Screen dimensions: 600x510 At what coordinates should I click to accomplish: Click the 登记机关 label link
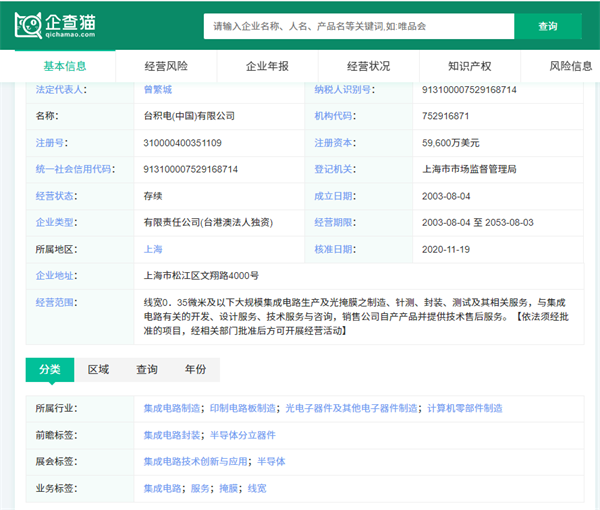[333, 169]
